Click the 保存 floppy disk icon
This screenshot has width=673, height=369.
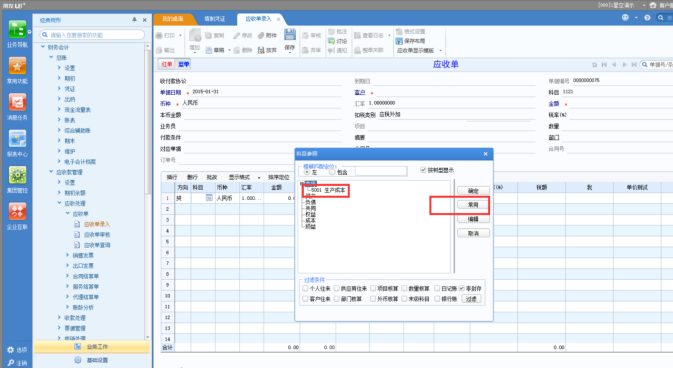(290, 35)
